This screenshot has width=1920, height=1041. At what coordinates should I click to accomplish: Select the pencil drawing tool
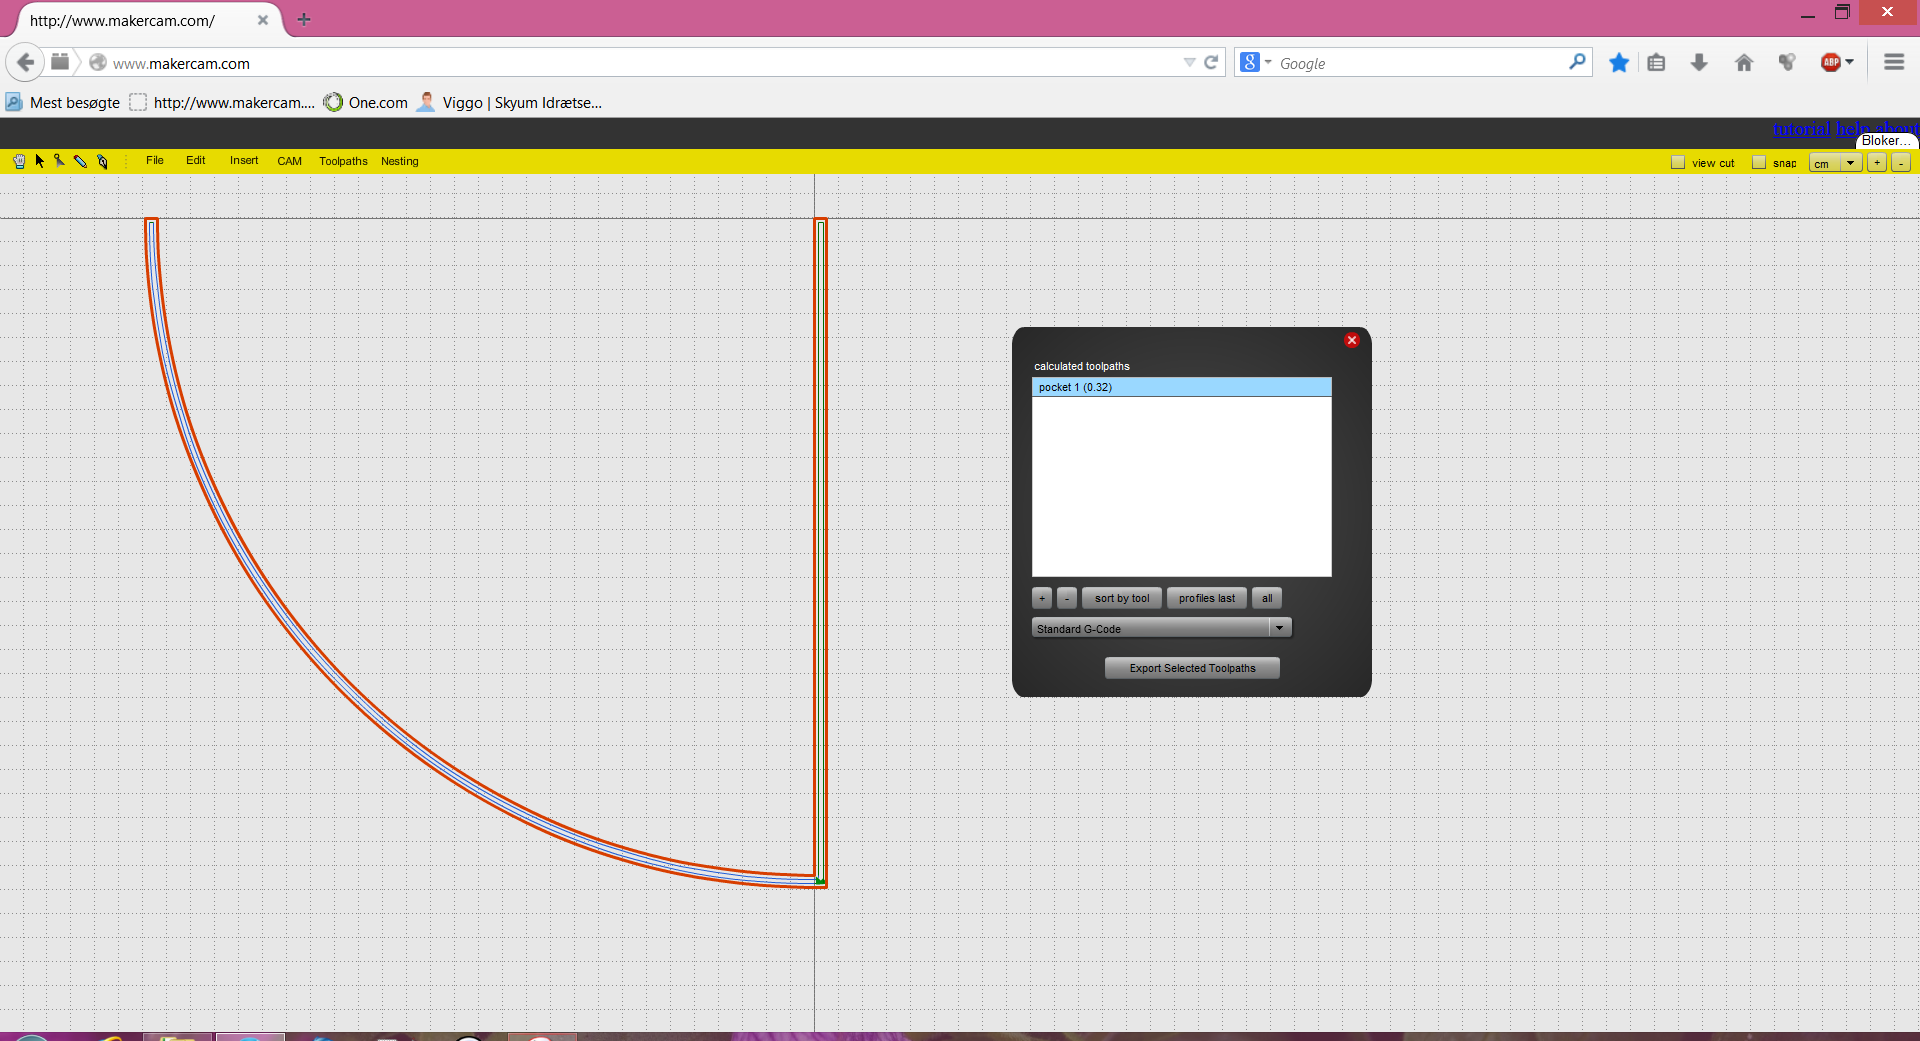(x=81, y=161)
